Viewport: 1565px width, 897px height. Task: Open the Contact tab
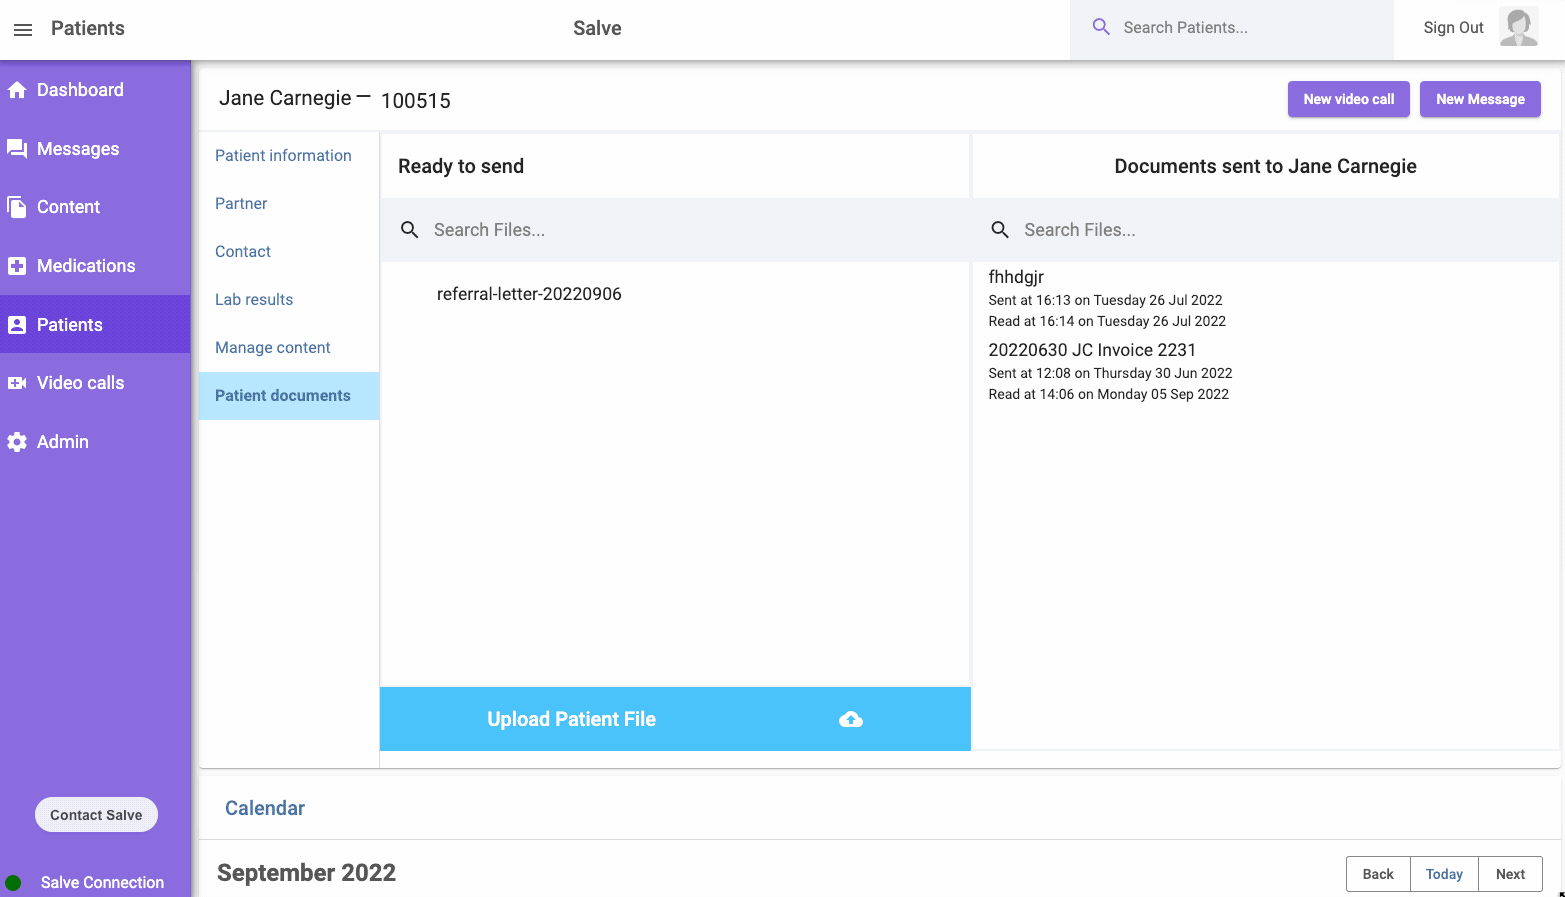coord(289,252)
